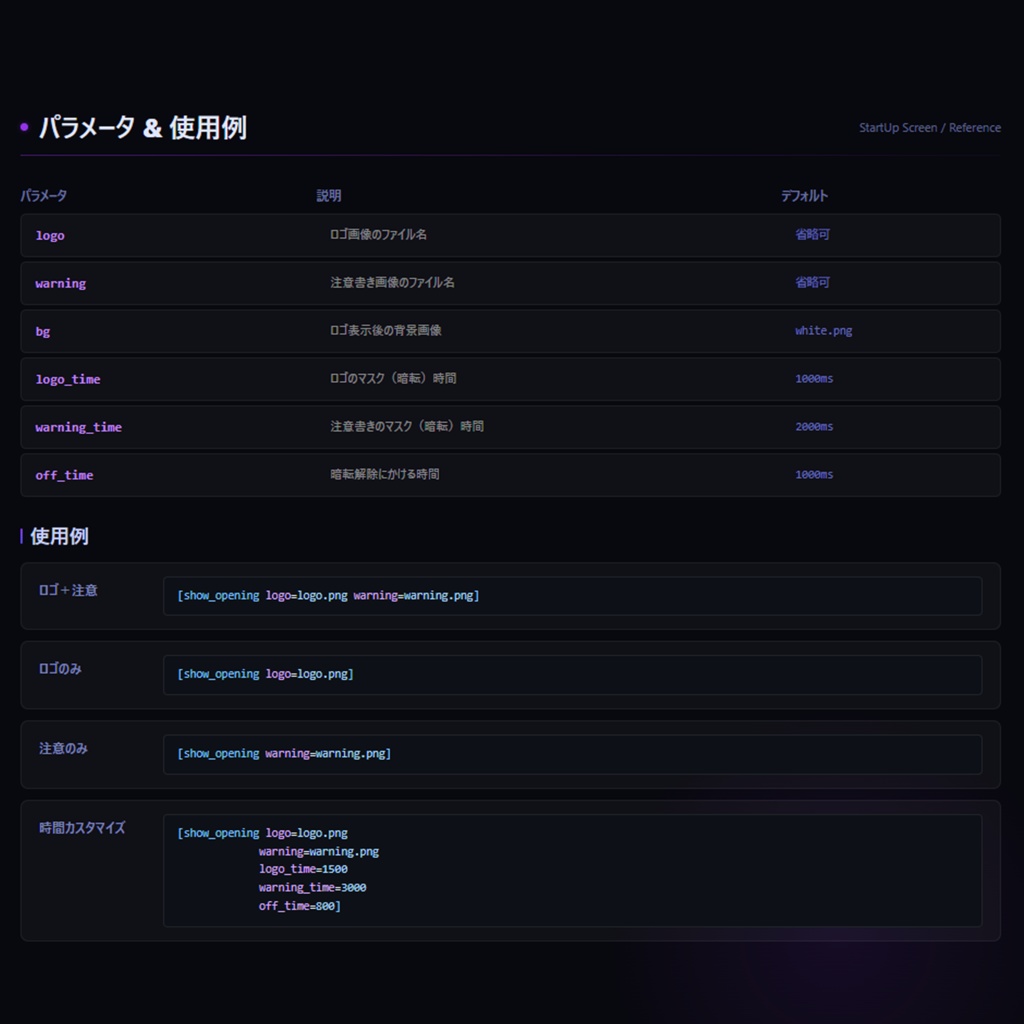Image resolution: width=1024 pixels, height=1024 pixels.
Task: Click 'off_time=800]' code line
Action: coord(300,906)
